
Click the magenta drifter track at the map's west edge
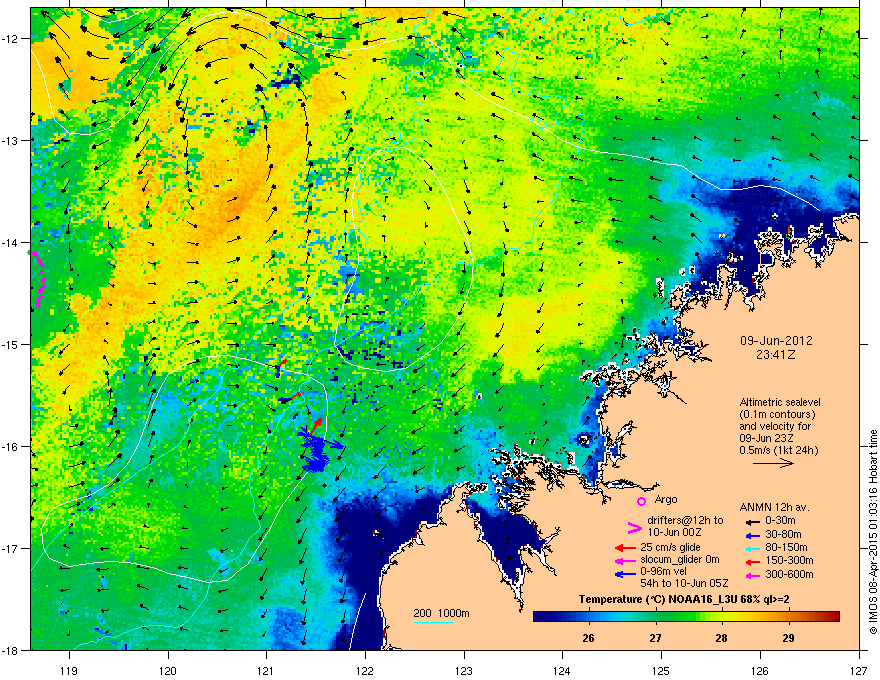tap(38, 279)
